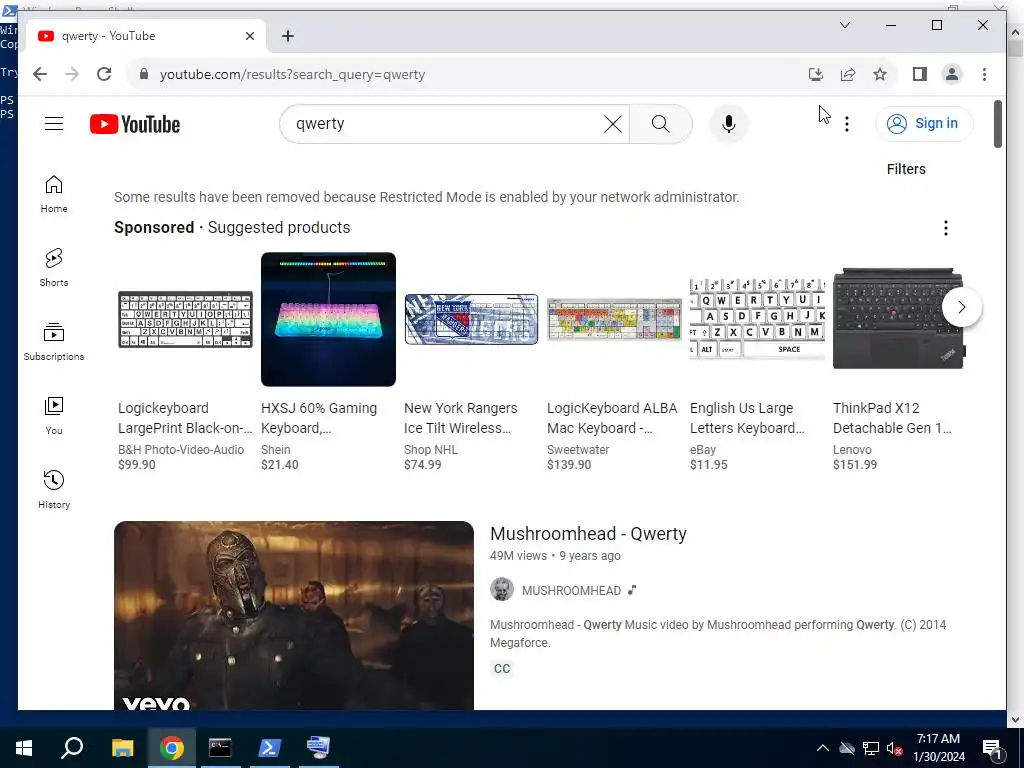Open the MUSHROOMHEAD channel avatar

[502, 590]
